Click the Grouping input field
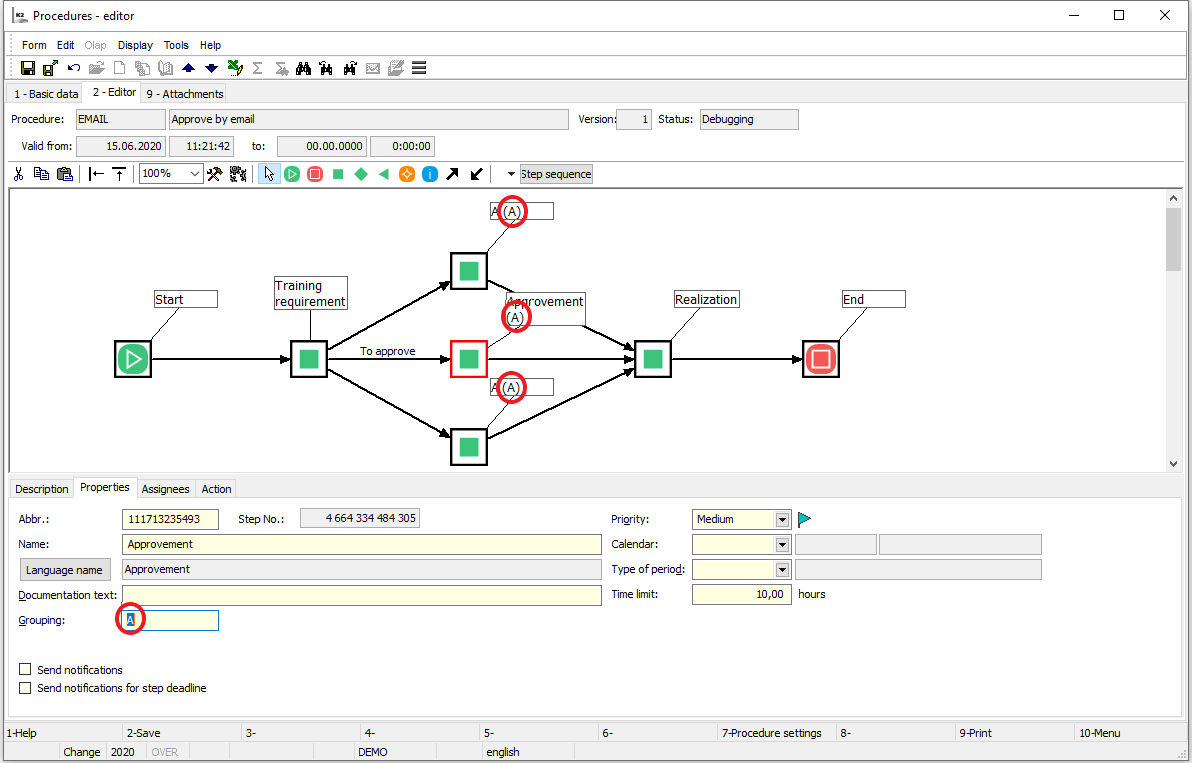This screenshot has width=1192, height=763. pyautogui.click(x=170, y=621)
